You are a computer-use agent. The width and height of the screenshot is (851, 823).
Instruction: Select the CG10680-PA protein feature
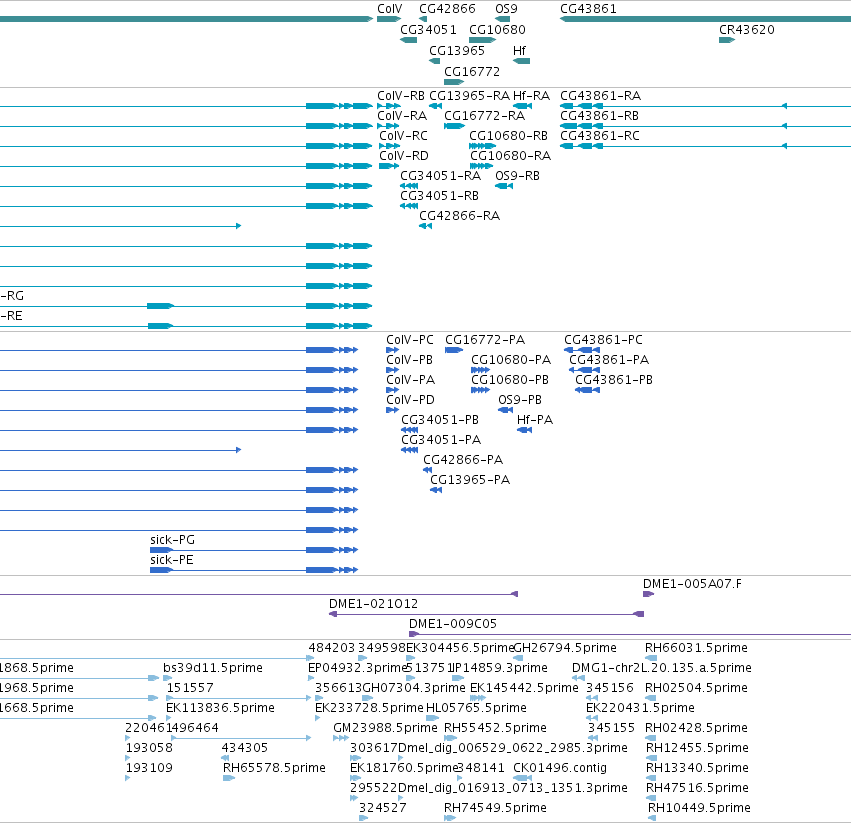pyautogui.click(x=480, y=370)
